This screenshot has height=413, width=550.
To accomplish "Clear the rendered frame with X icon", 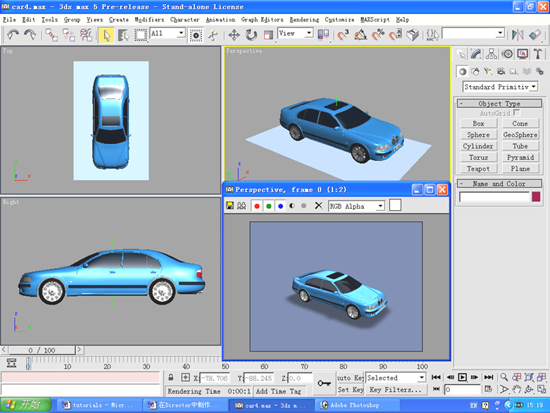I will click(318, 206).
